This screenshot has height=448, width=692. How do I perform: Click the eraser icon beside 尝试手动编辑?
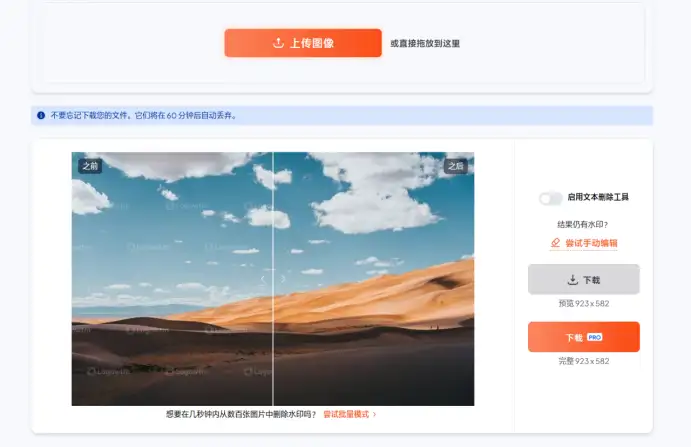click(555, 243)
